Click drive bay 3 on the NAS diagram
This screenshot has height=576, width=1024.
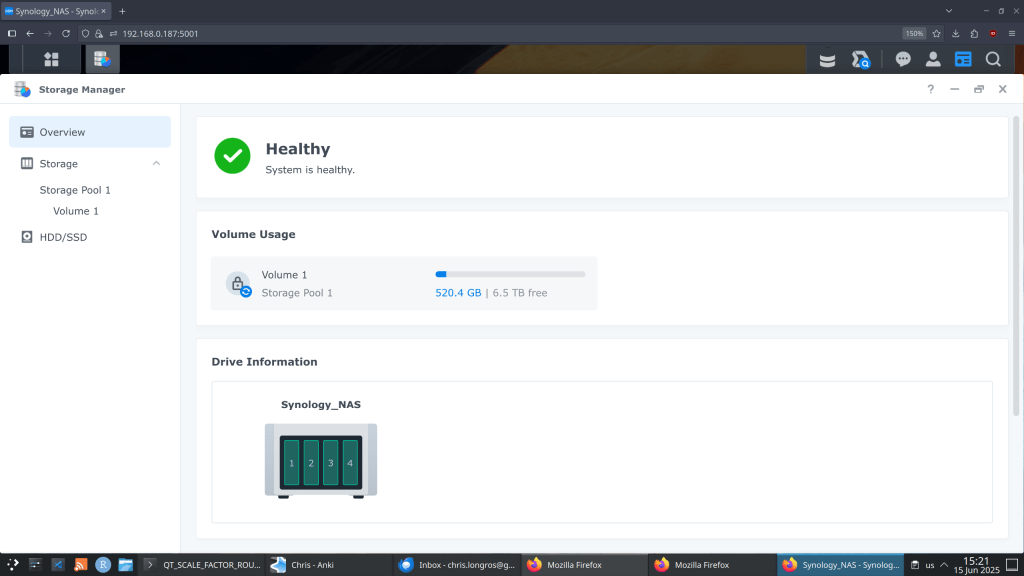coord(331,463)
